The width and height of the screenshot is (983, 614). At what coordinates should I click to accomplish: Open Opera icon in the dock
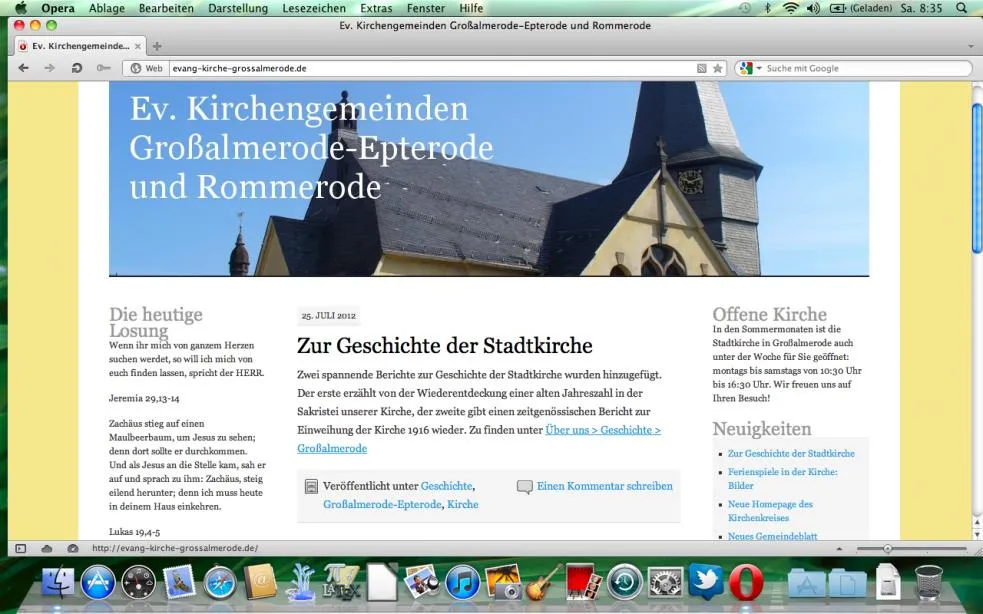click(746, 582)
